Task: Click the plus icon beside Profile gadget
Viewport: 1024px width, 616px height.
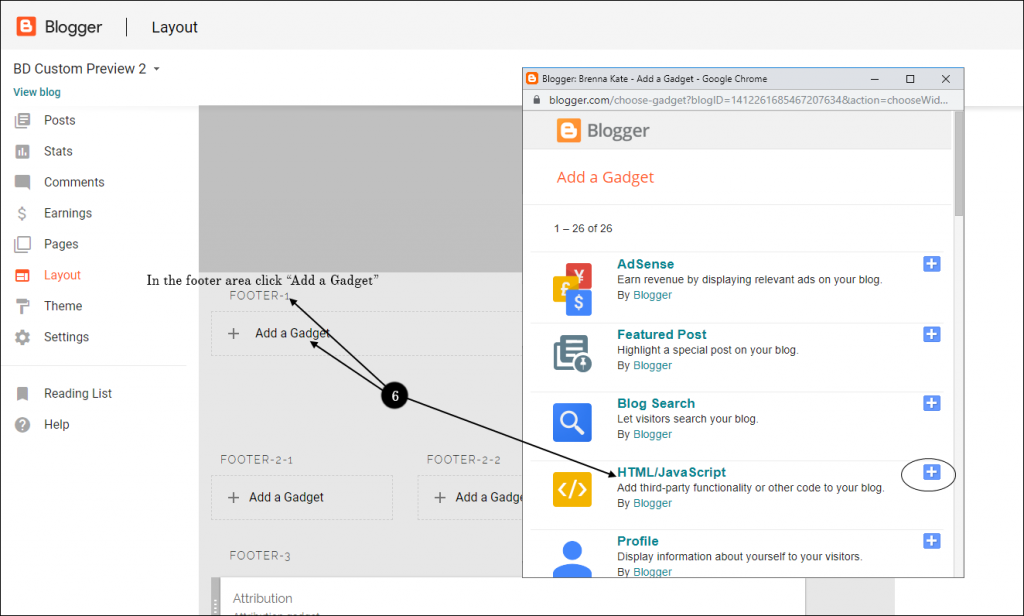Action: click(x=931, y=541)
